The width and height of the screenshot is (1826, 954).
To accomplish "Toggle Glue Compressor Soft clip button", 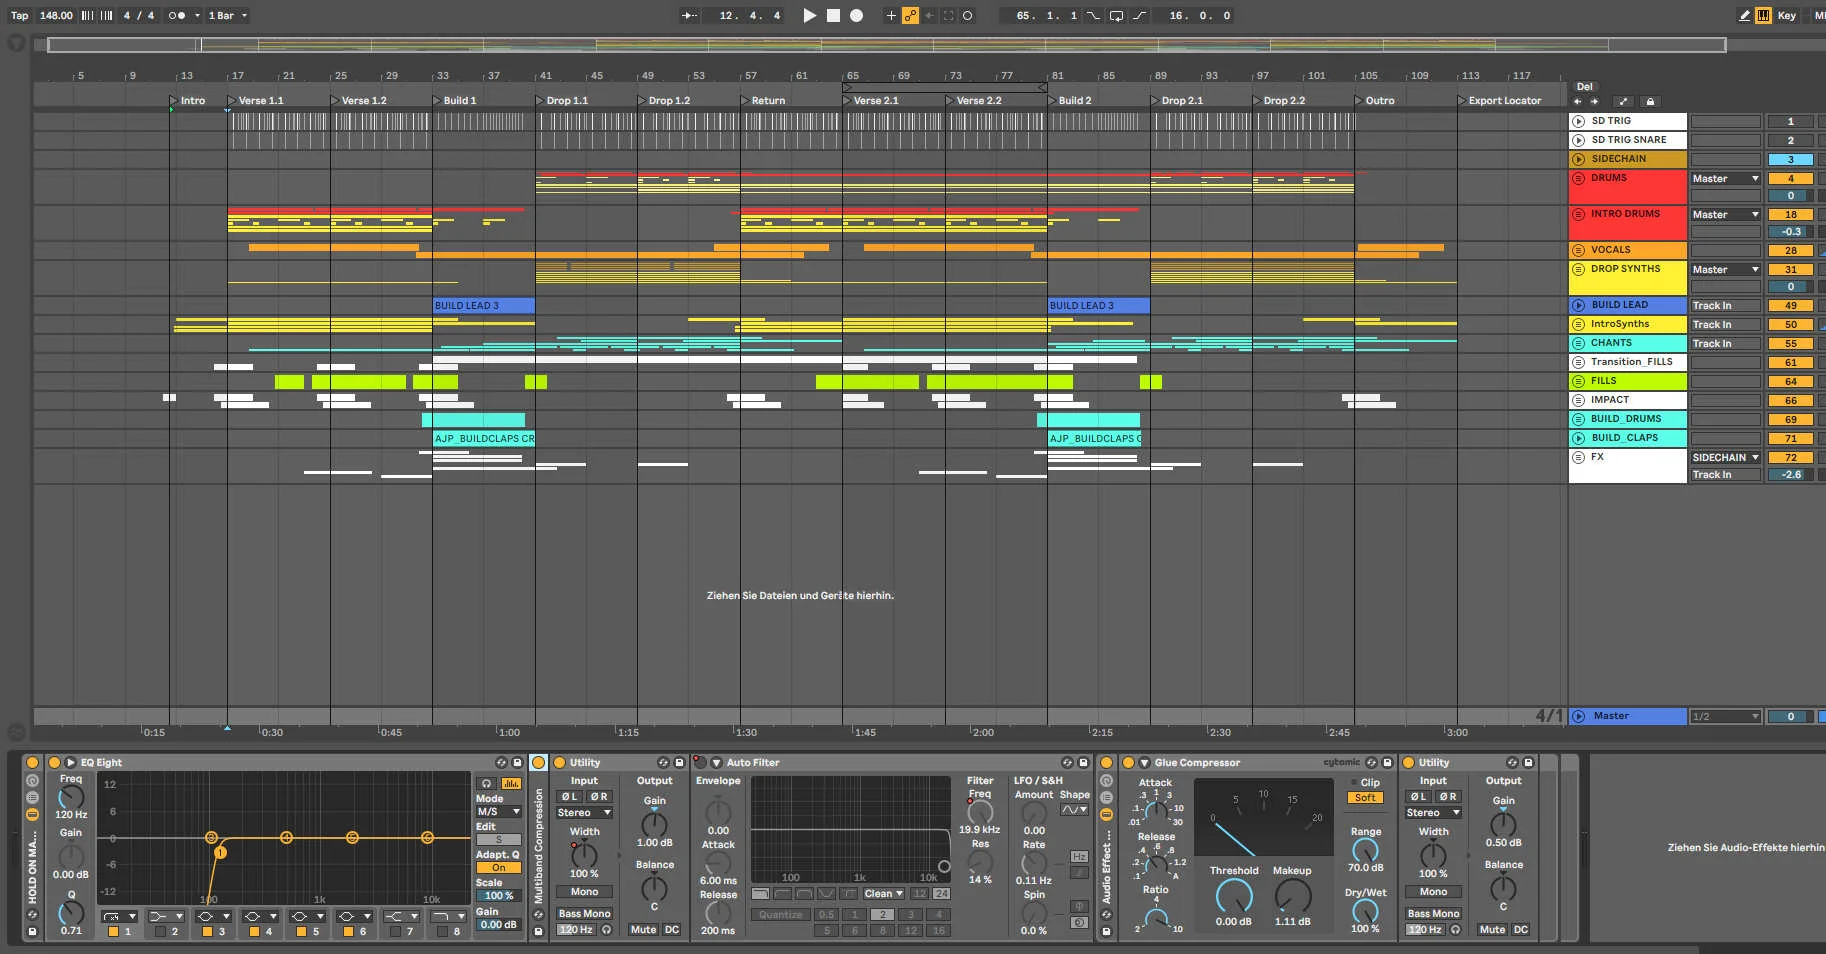I will click(1365, 798).
